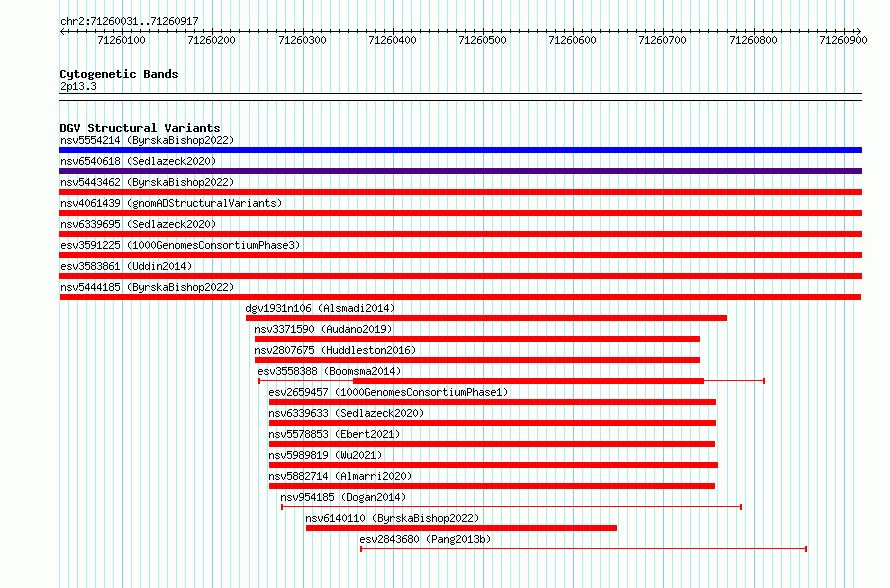Select the red bar under esv2659457

492,402
